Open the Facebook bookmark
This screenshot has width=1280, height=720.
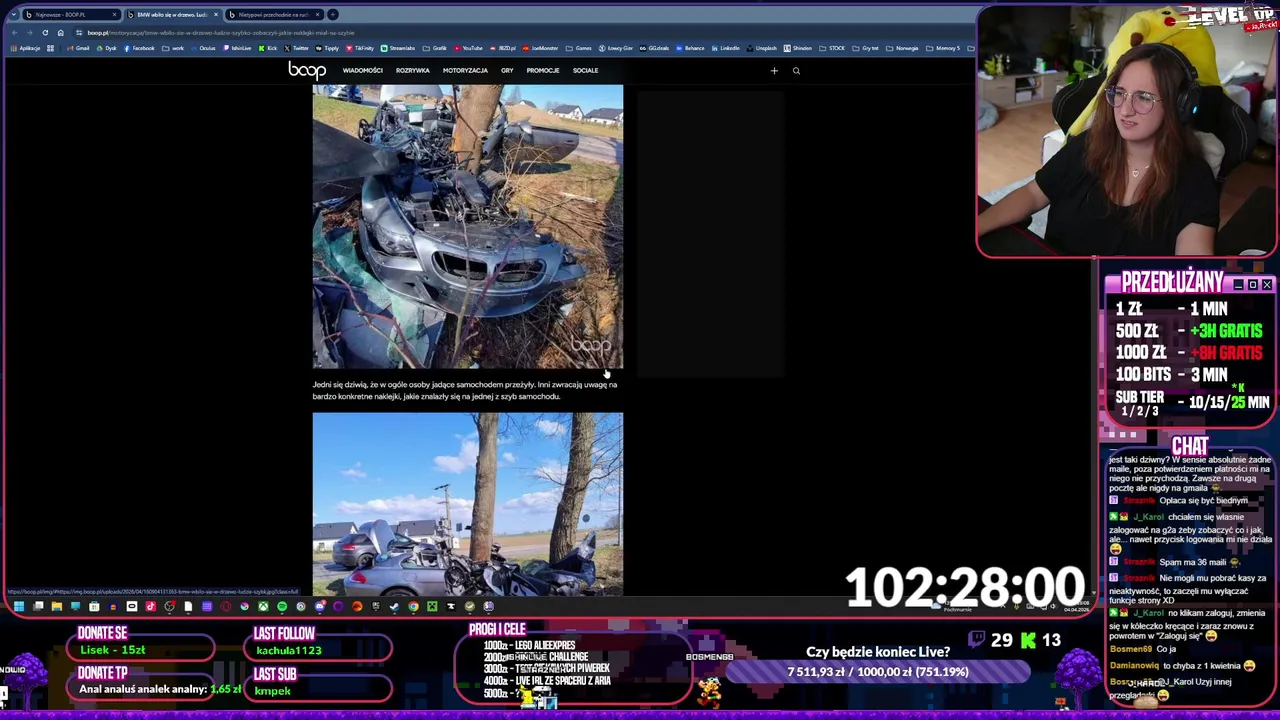(139, 48)
